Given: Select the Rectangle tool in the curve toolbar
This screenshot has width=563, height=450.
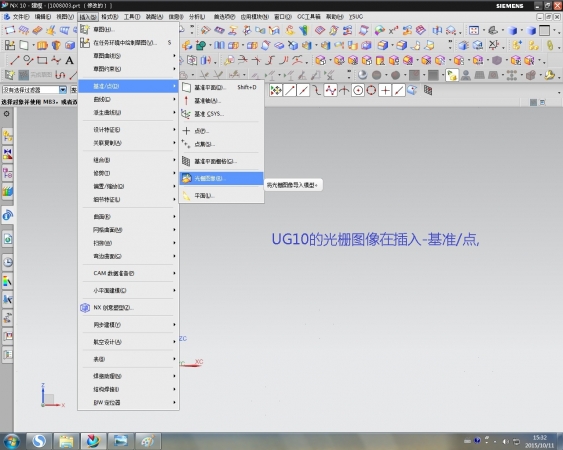Looking at the screenshot, I should click(x=42, y=60).
